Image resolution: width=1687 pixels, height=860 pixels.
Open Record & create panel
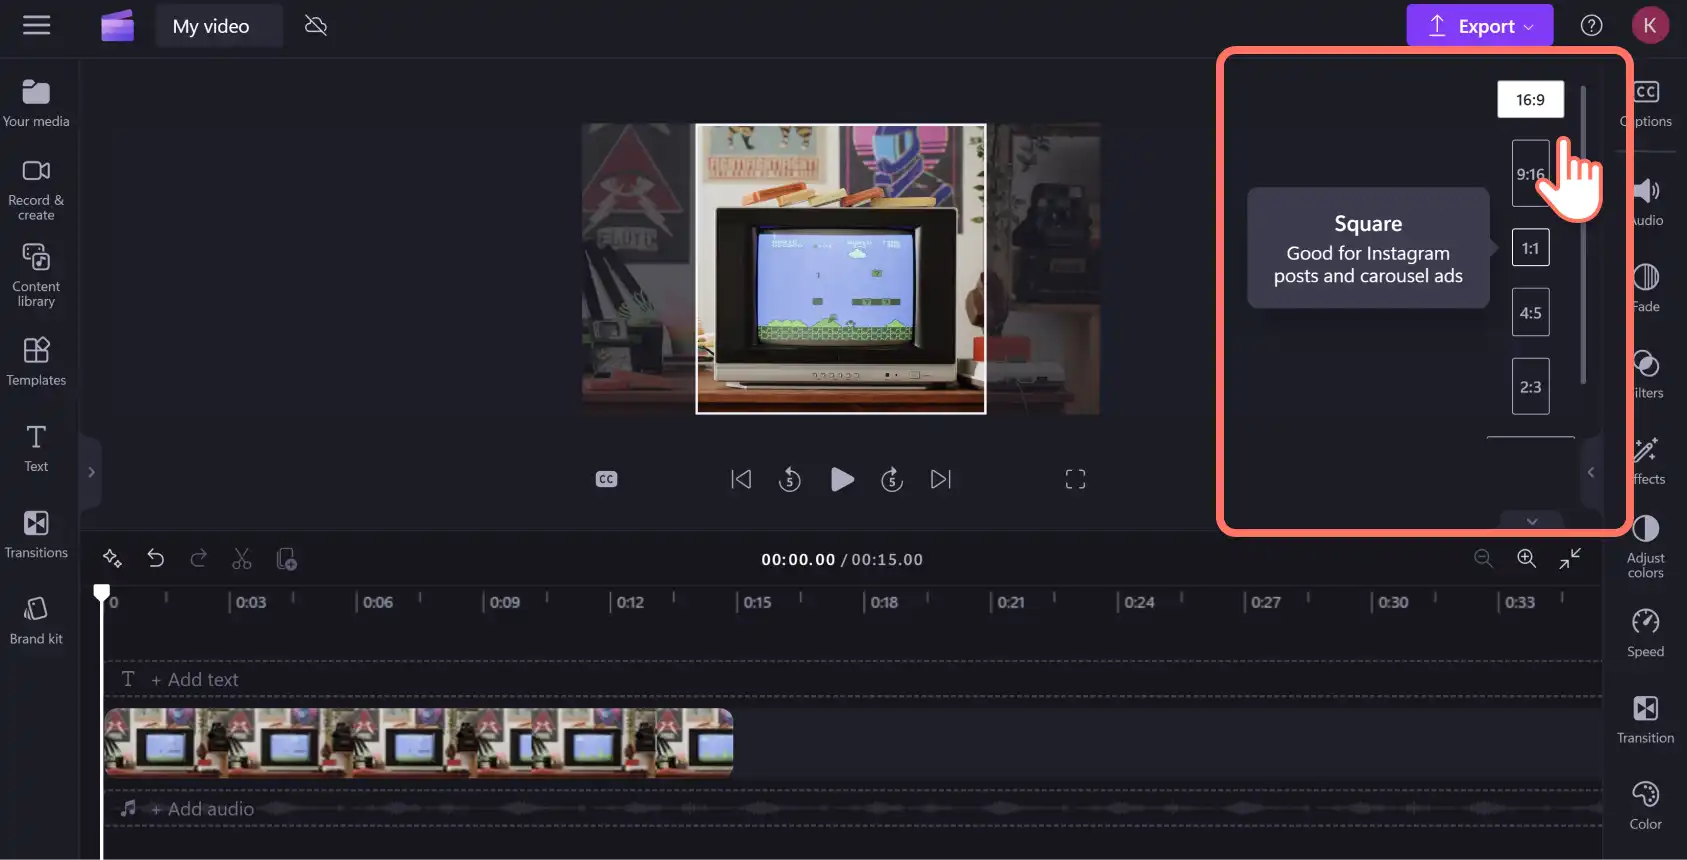pos(36,190)
